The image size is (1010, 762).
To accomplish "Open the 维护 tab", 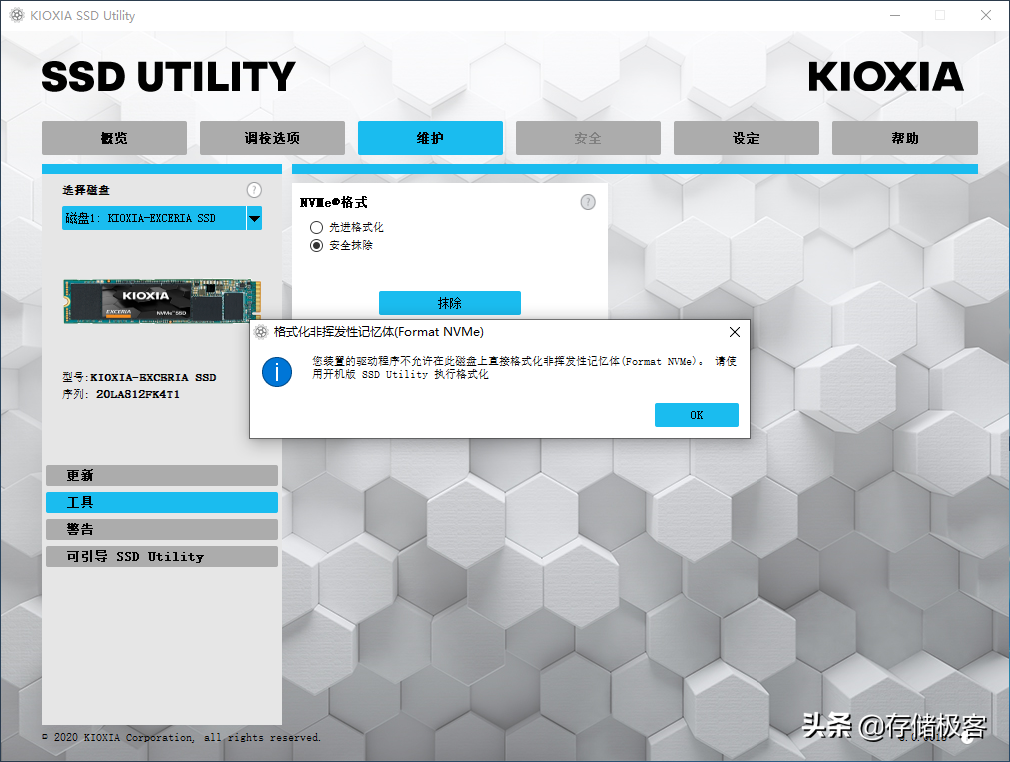I will (x=430, y=138).
